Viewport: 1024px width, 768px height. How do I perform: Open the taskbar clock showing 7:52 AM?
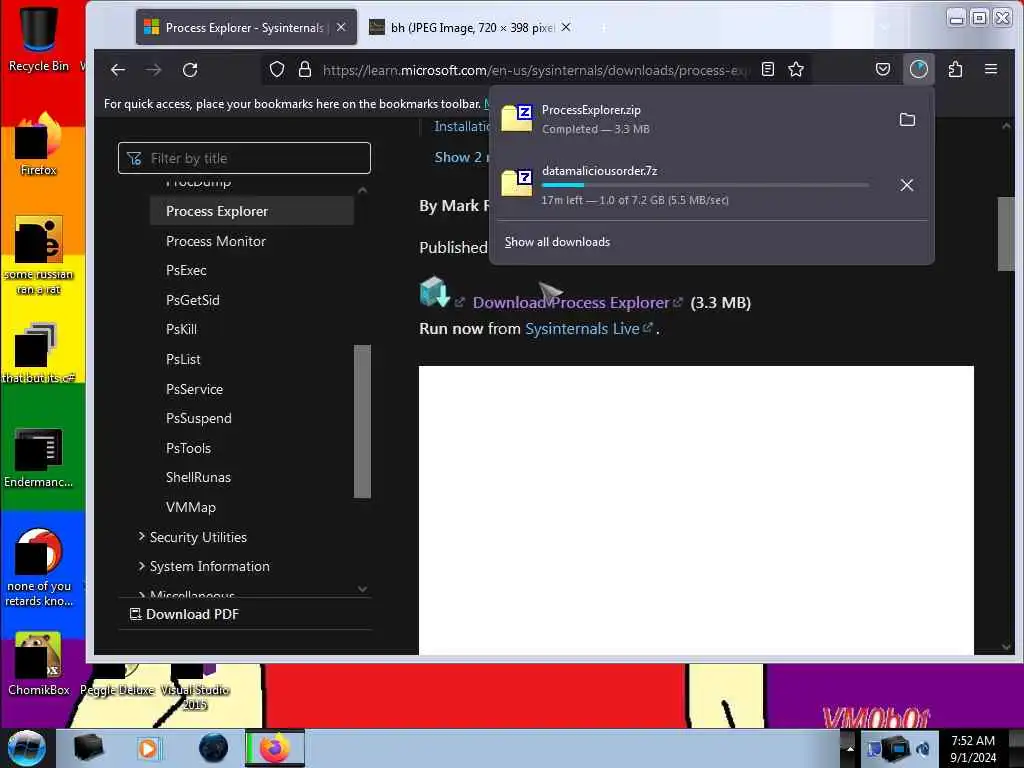(x=973, y=748)
